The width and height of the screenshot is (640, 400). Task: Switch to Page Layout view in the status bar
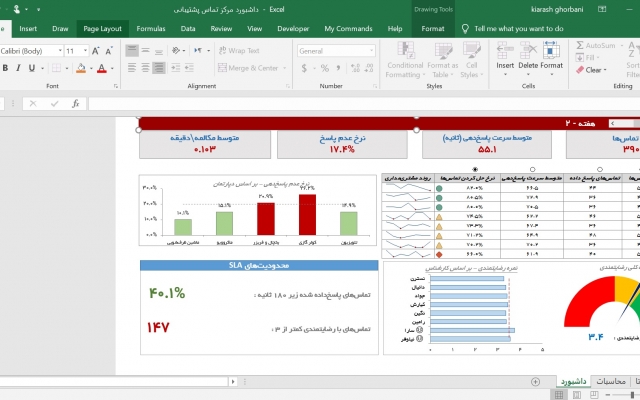577,395
